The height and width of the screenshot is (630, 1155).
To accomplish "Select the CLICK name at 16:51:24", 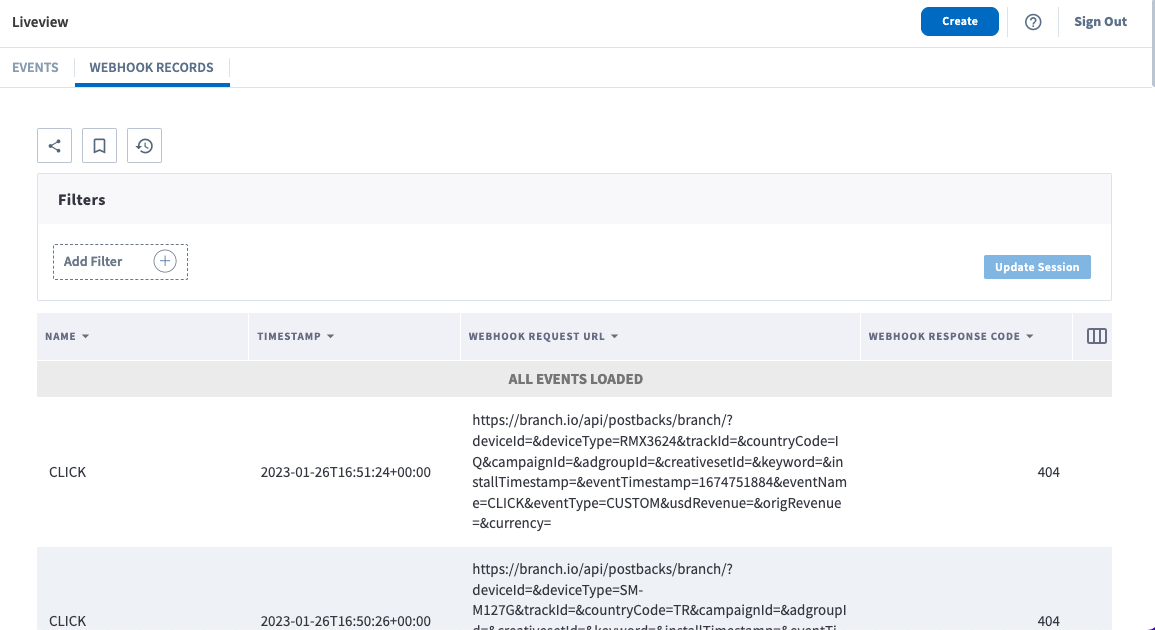I will coord(68,472).
